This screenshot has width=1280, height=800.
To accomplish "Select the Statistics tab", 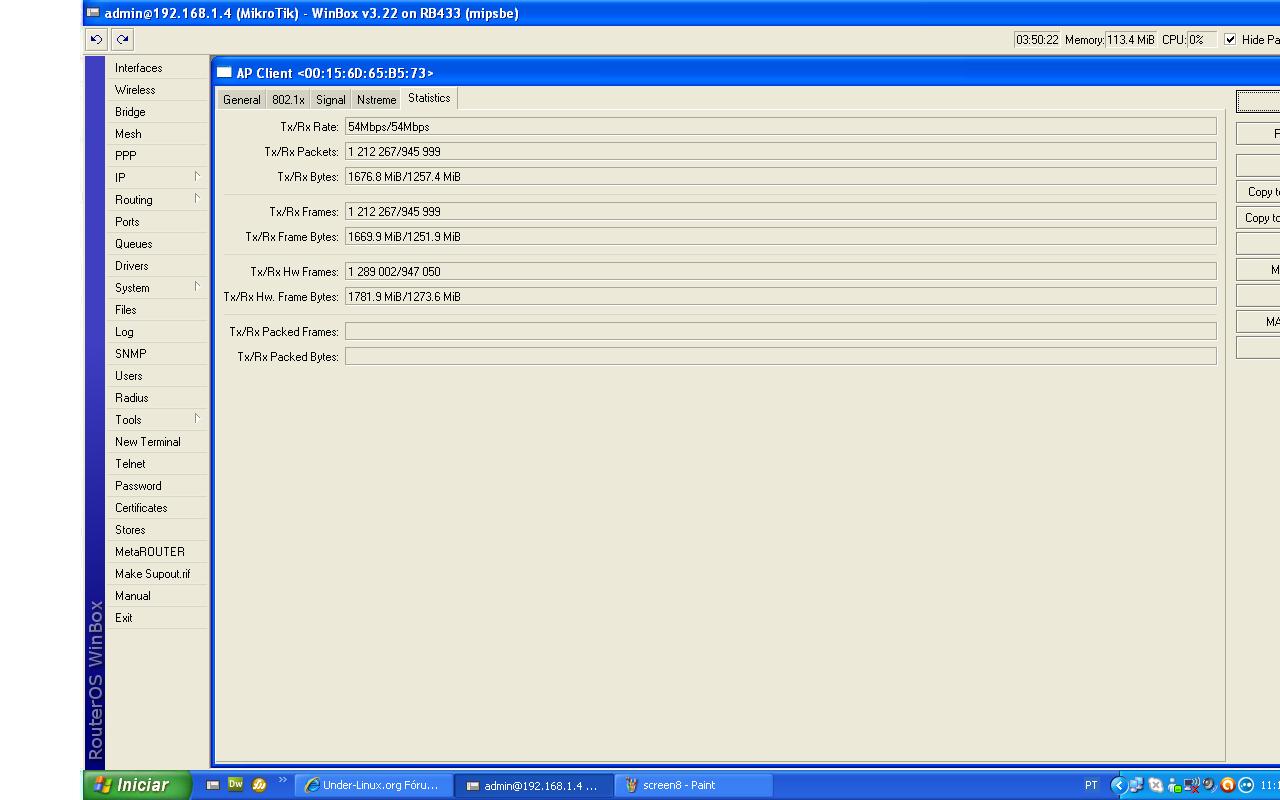I will click(x=429, y=98).
